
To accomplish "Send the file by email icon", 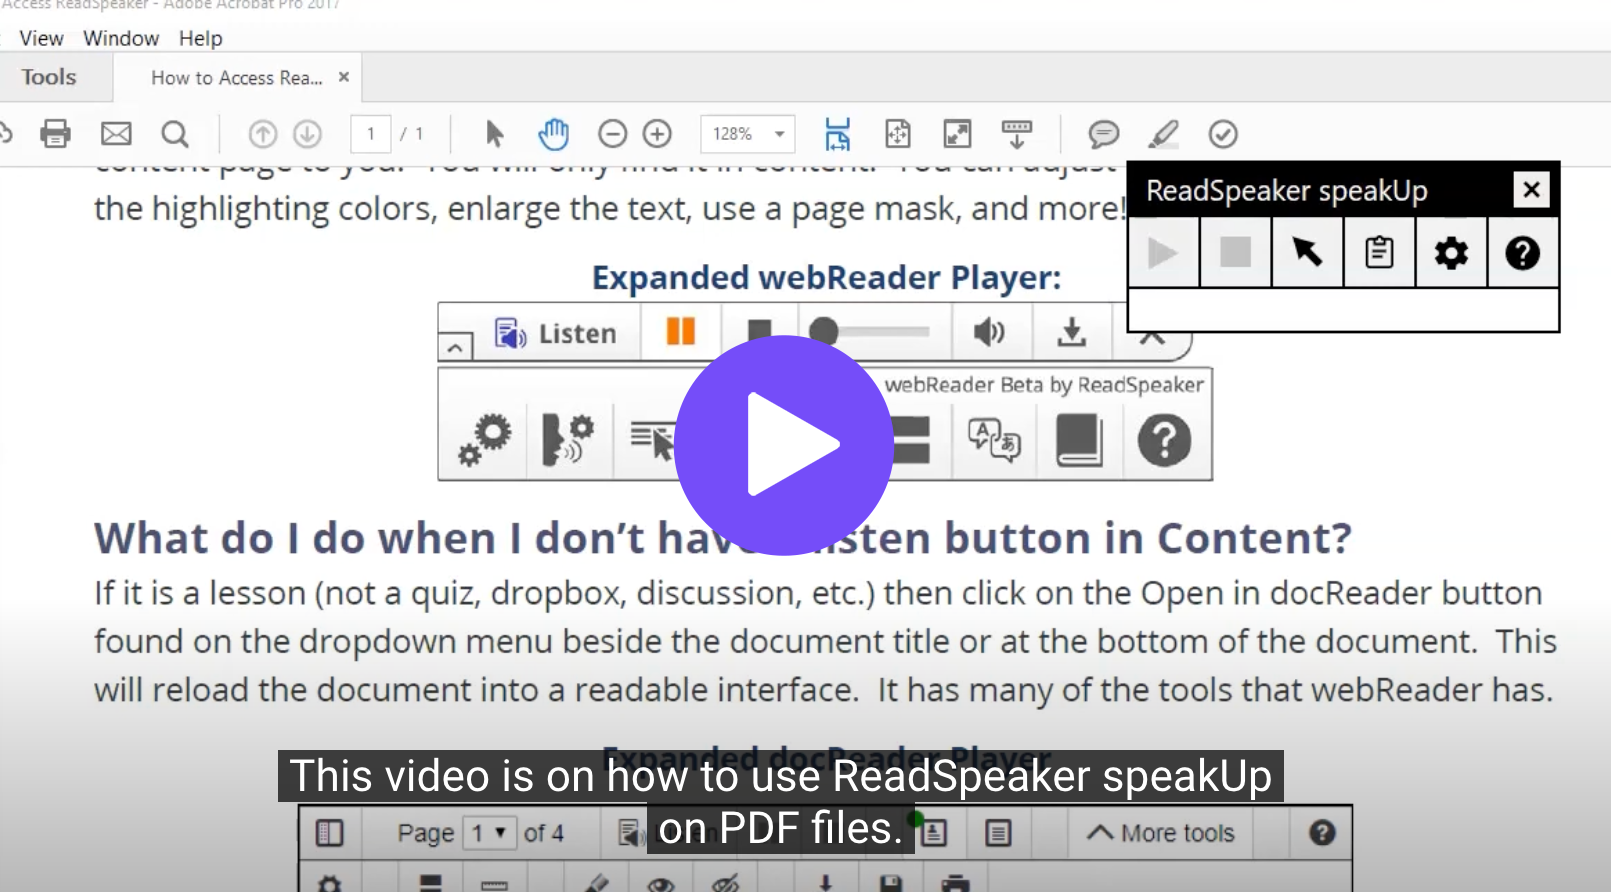I will [116, 133].
